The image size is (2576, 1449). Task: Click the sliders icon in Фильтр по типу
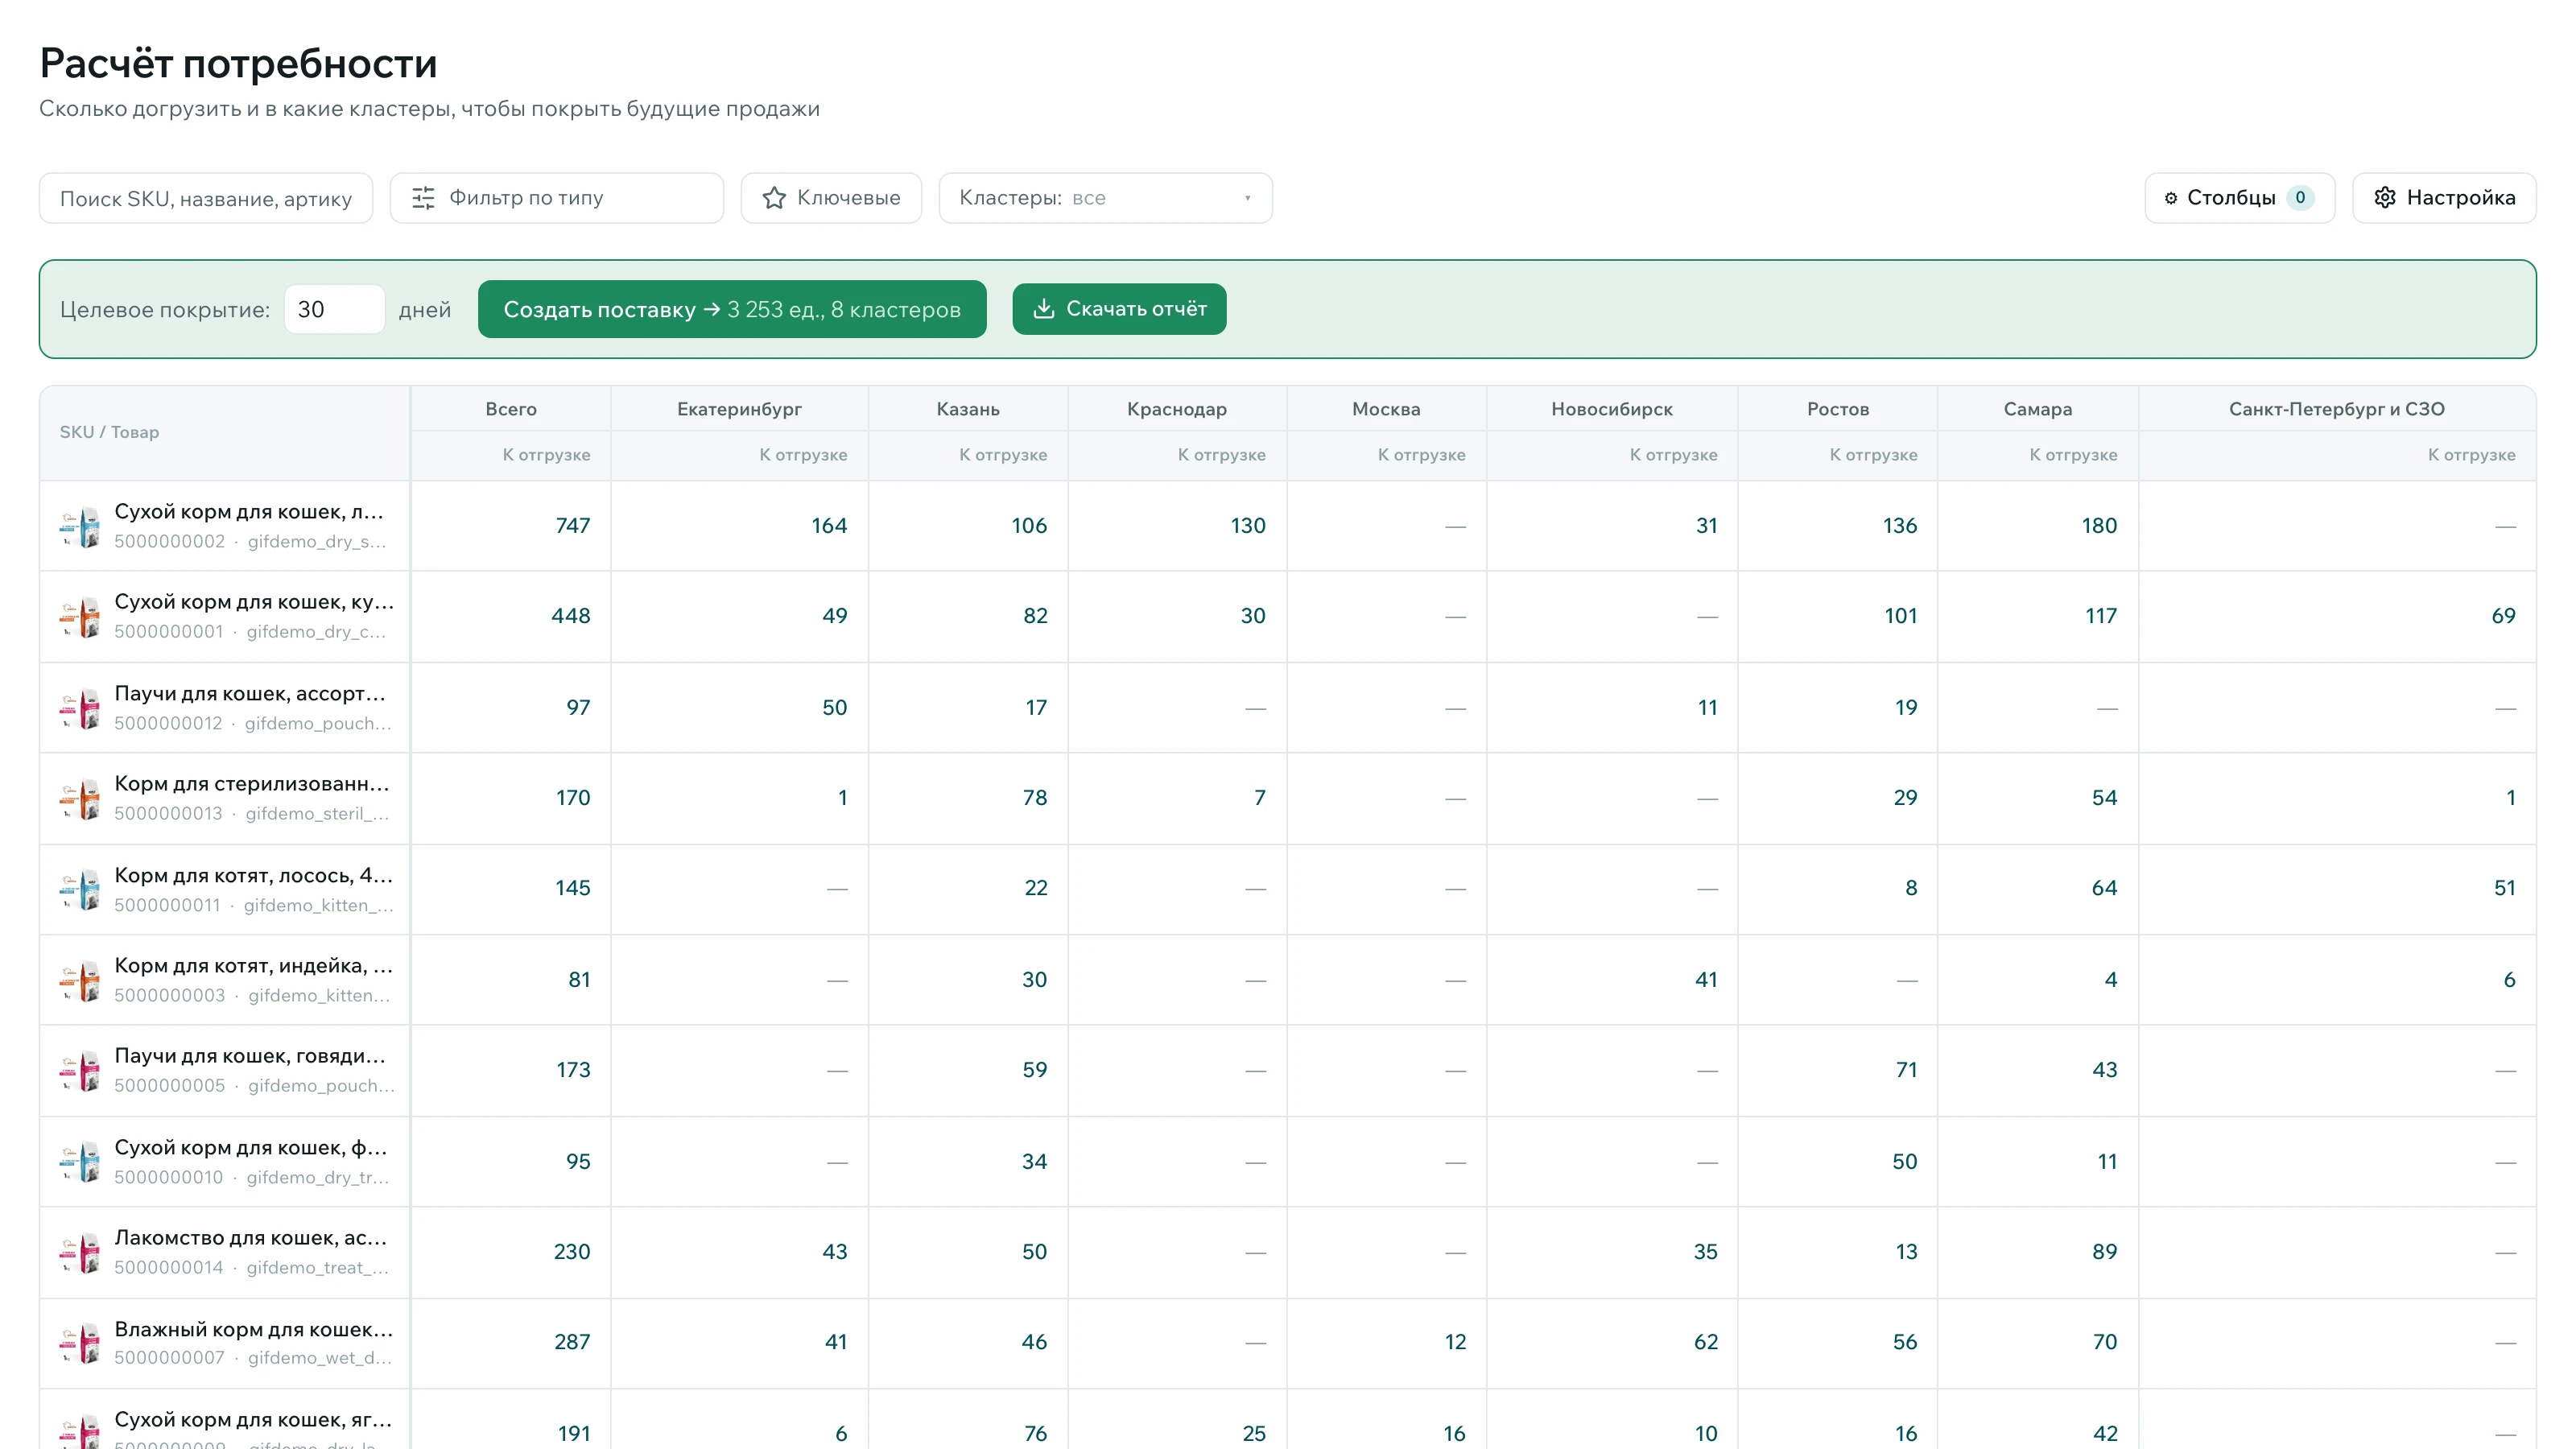423,198
